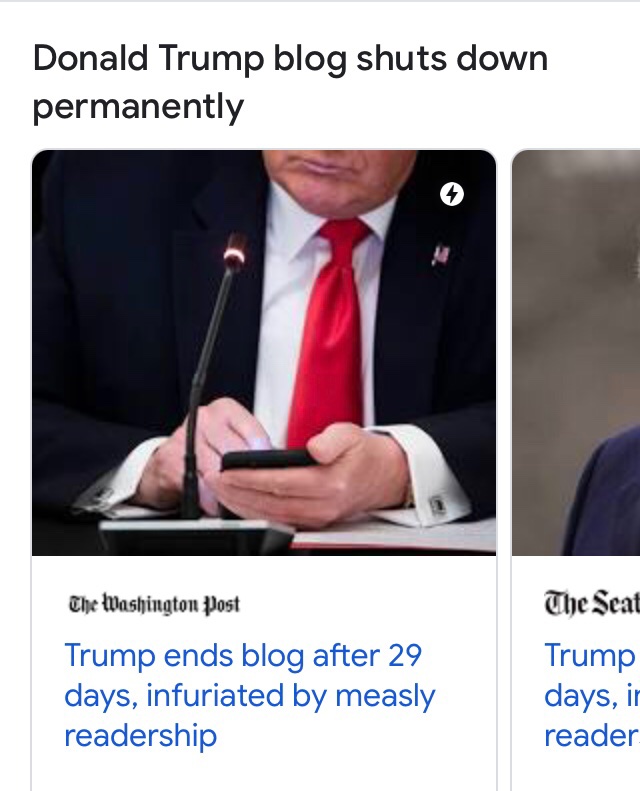Click the microphone tip in the photo
Image resolution: width=640 pixels, height=791 pixels.
tap(235, 253)
